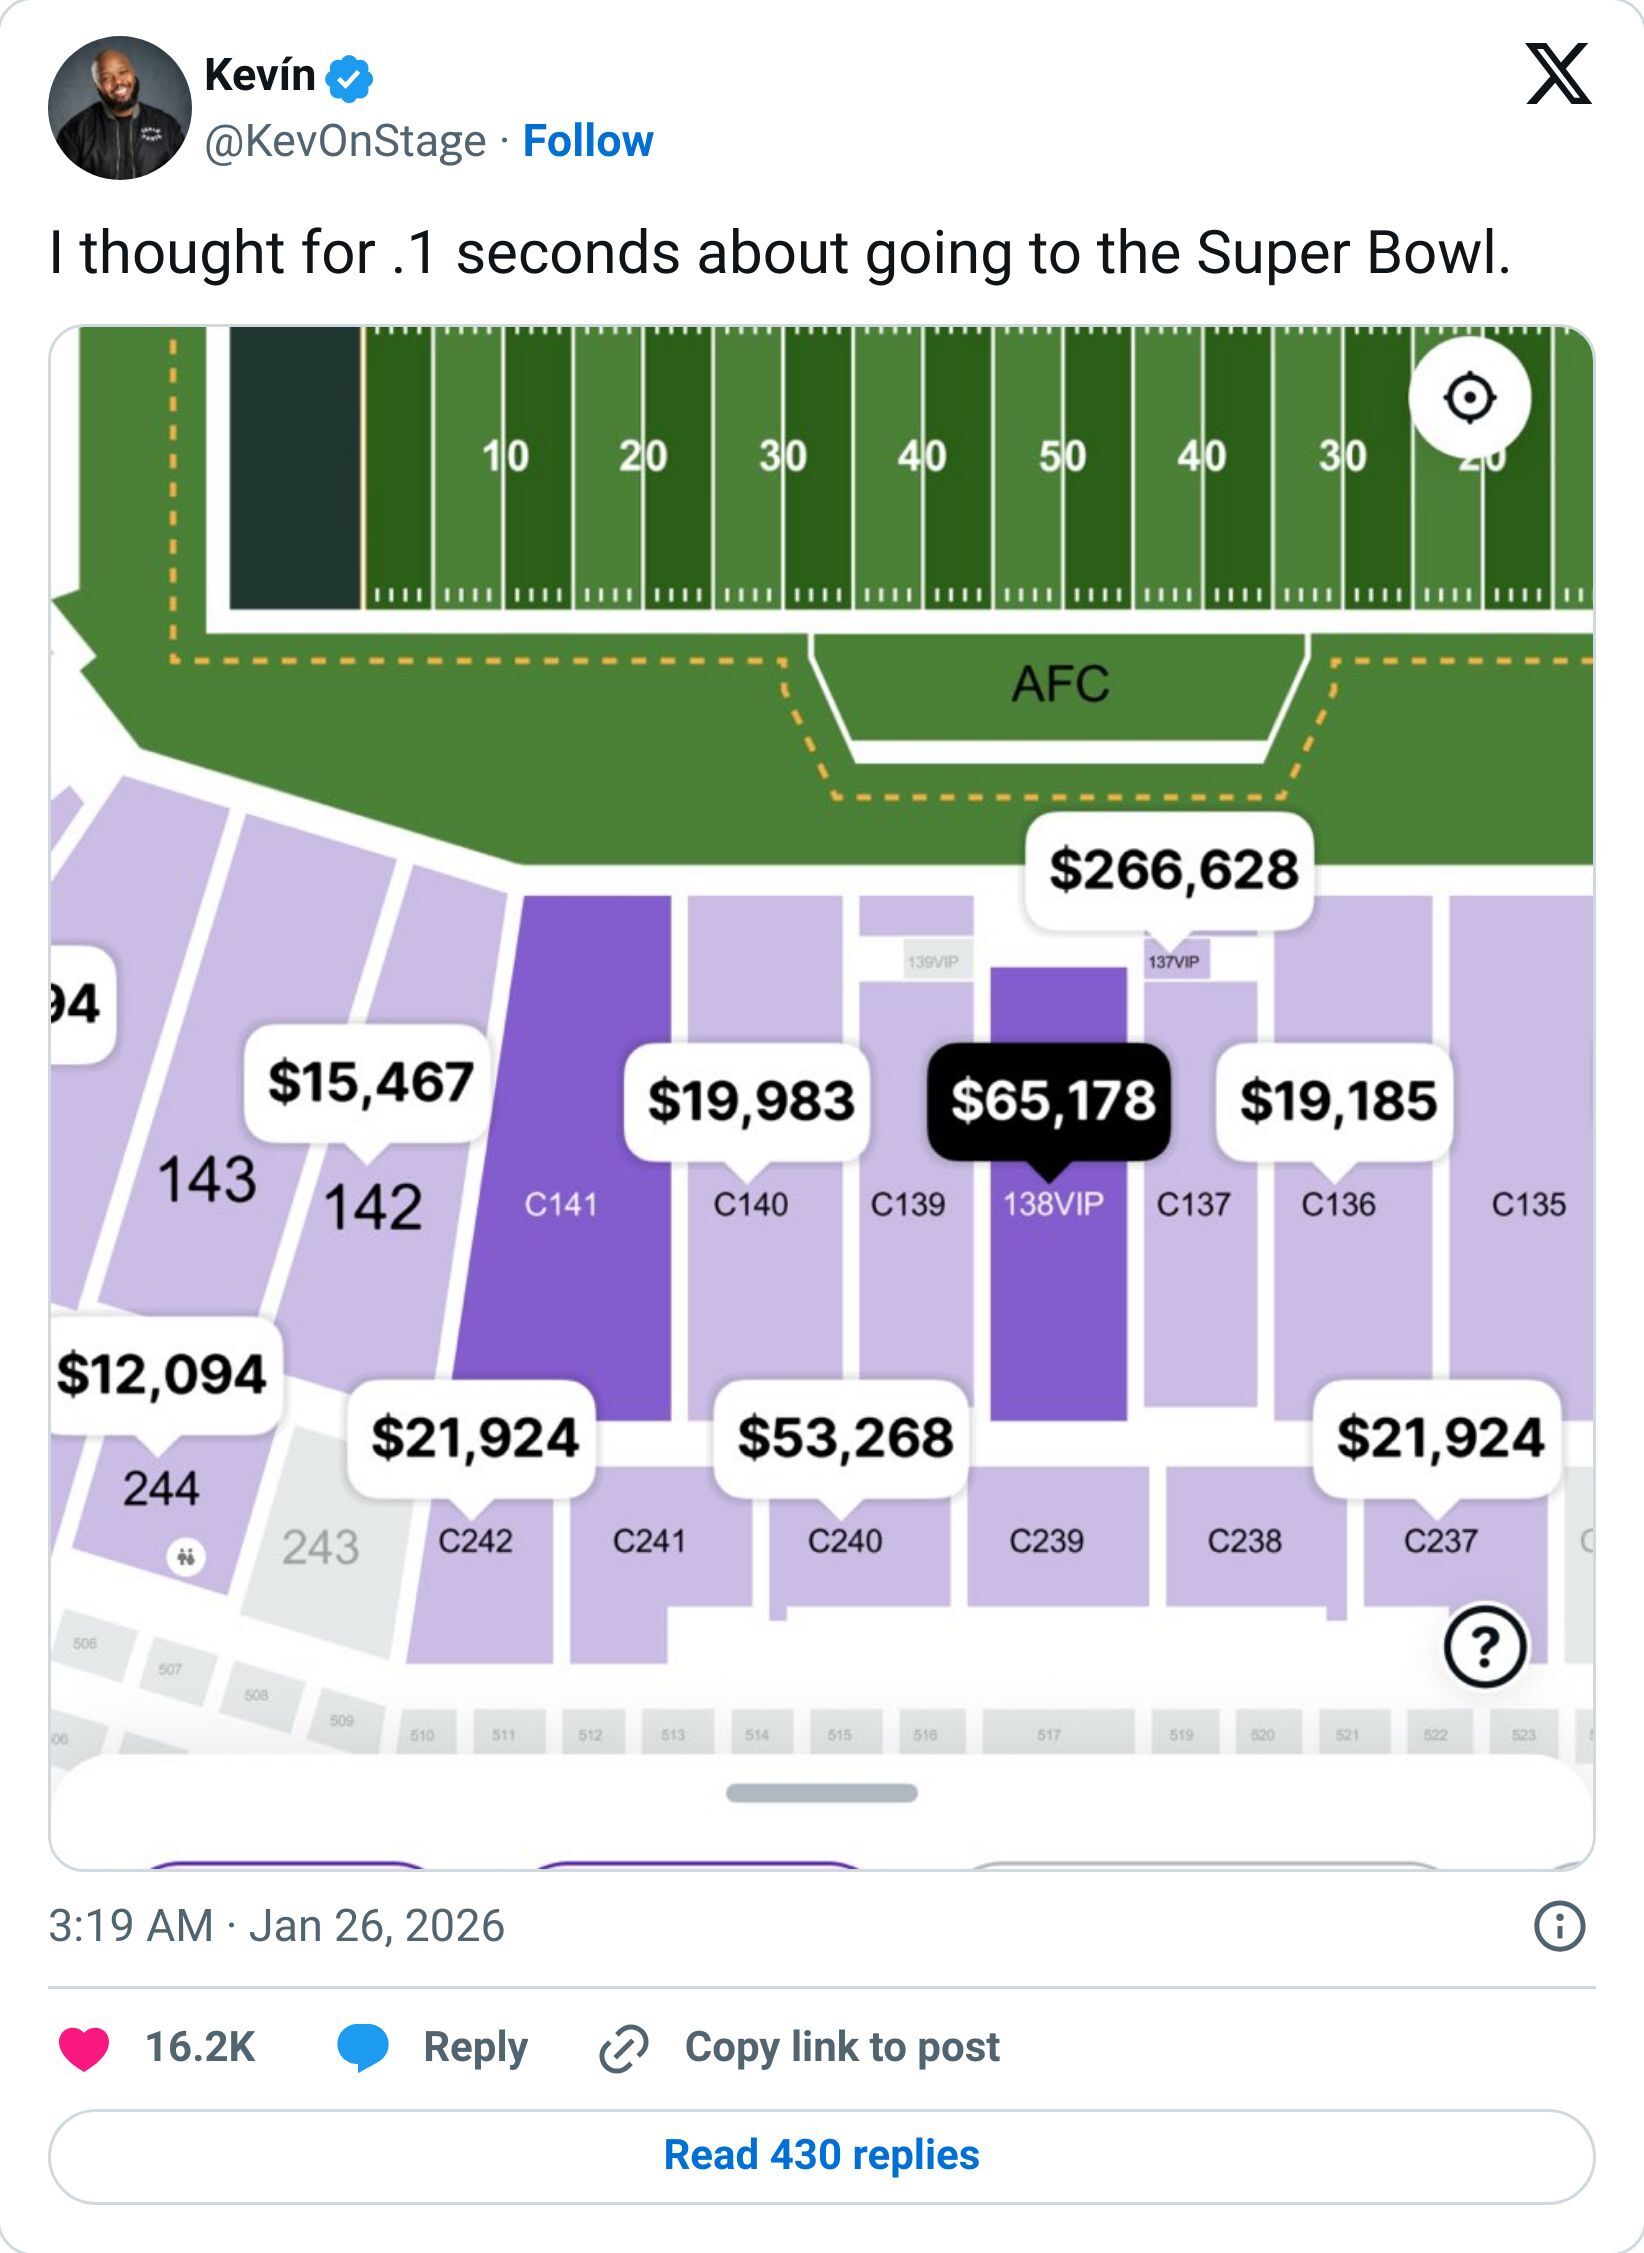Select the $15,467 price for section 142
Viewport: 1644px width, 2253px height.
pos(369,1082)
